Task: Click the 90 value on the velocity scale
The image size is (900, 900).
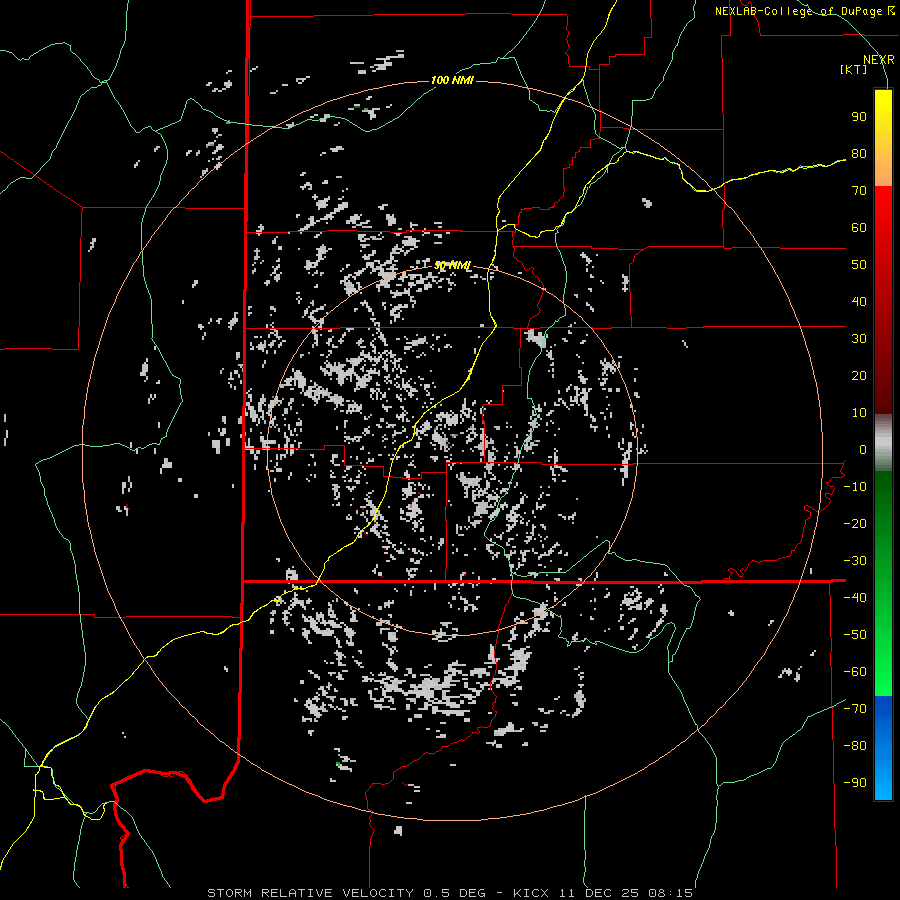Action: 859,117
